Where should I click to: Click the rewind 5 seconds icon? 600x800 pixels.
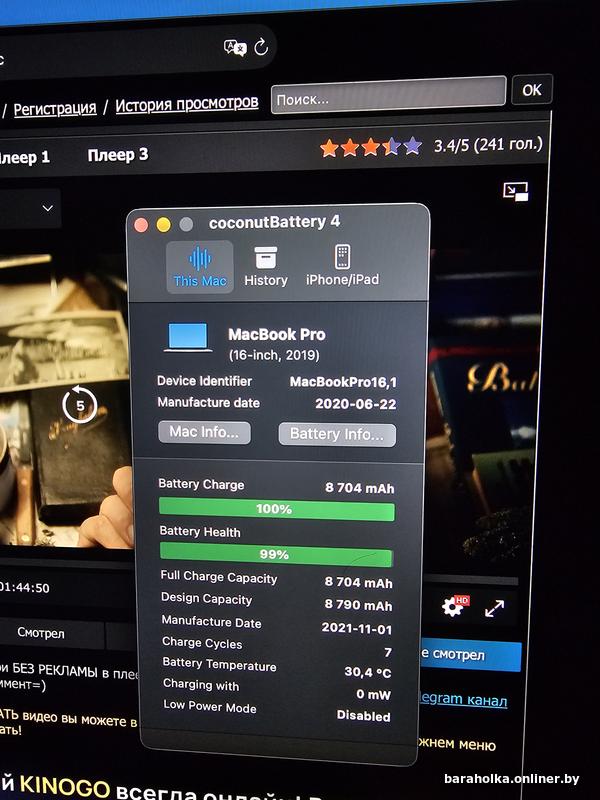point(80,405)
